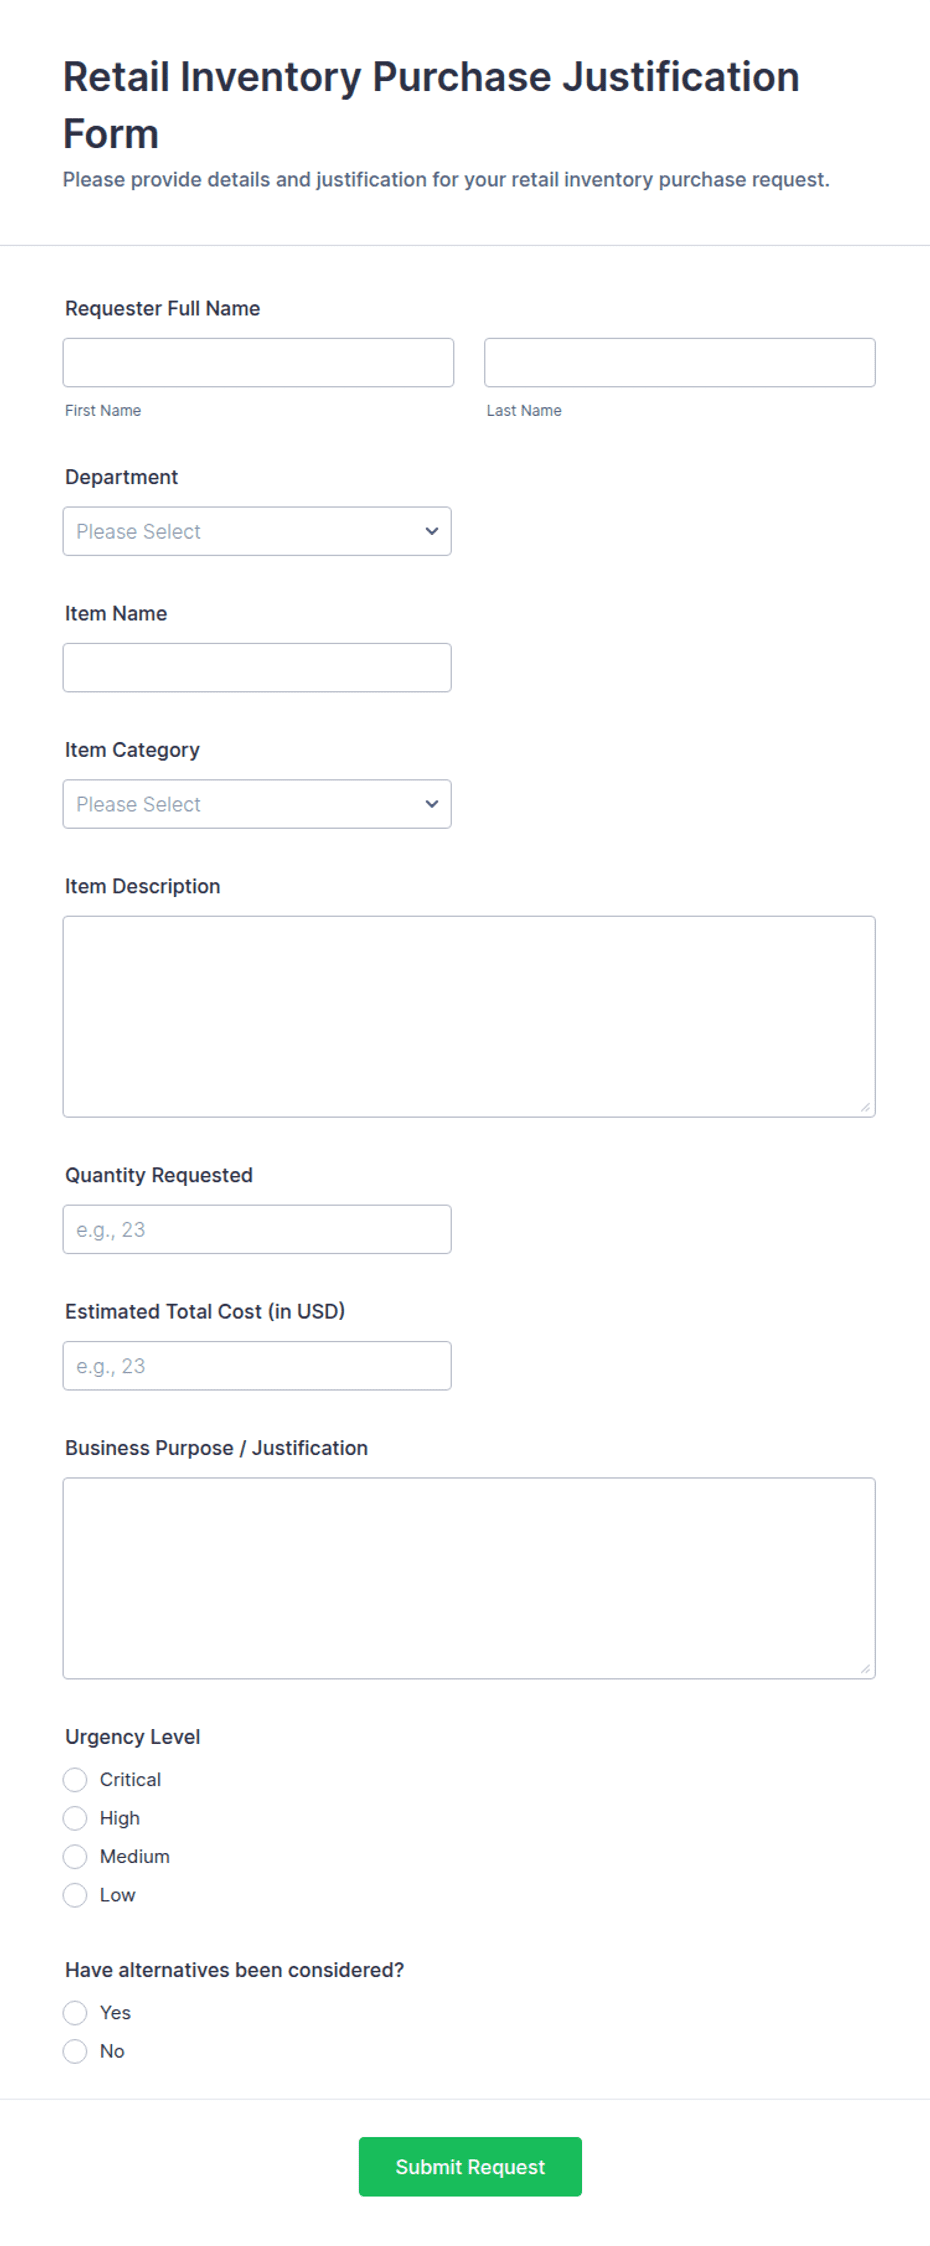Viewport: 930px width, 2246px height.
Task: Expand the Item Category dropdown
Action: tap(256, 804)
